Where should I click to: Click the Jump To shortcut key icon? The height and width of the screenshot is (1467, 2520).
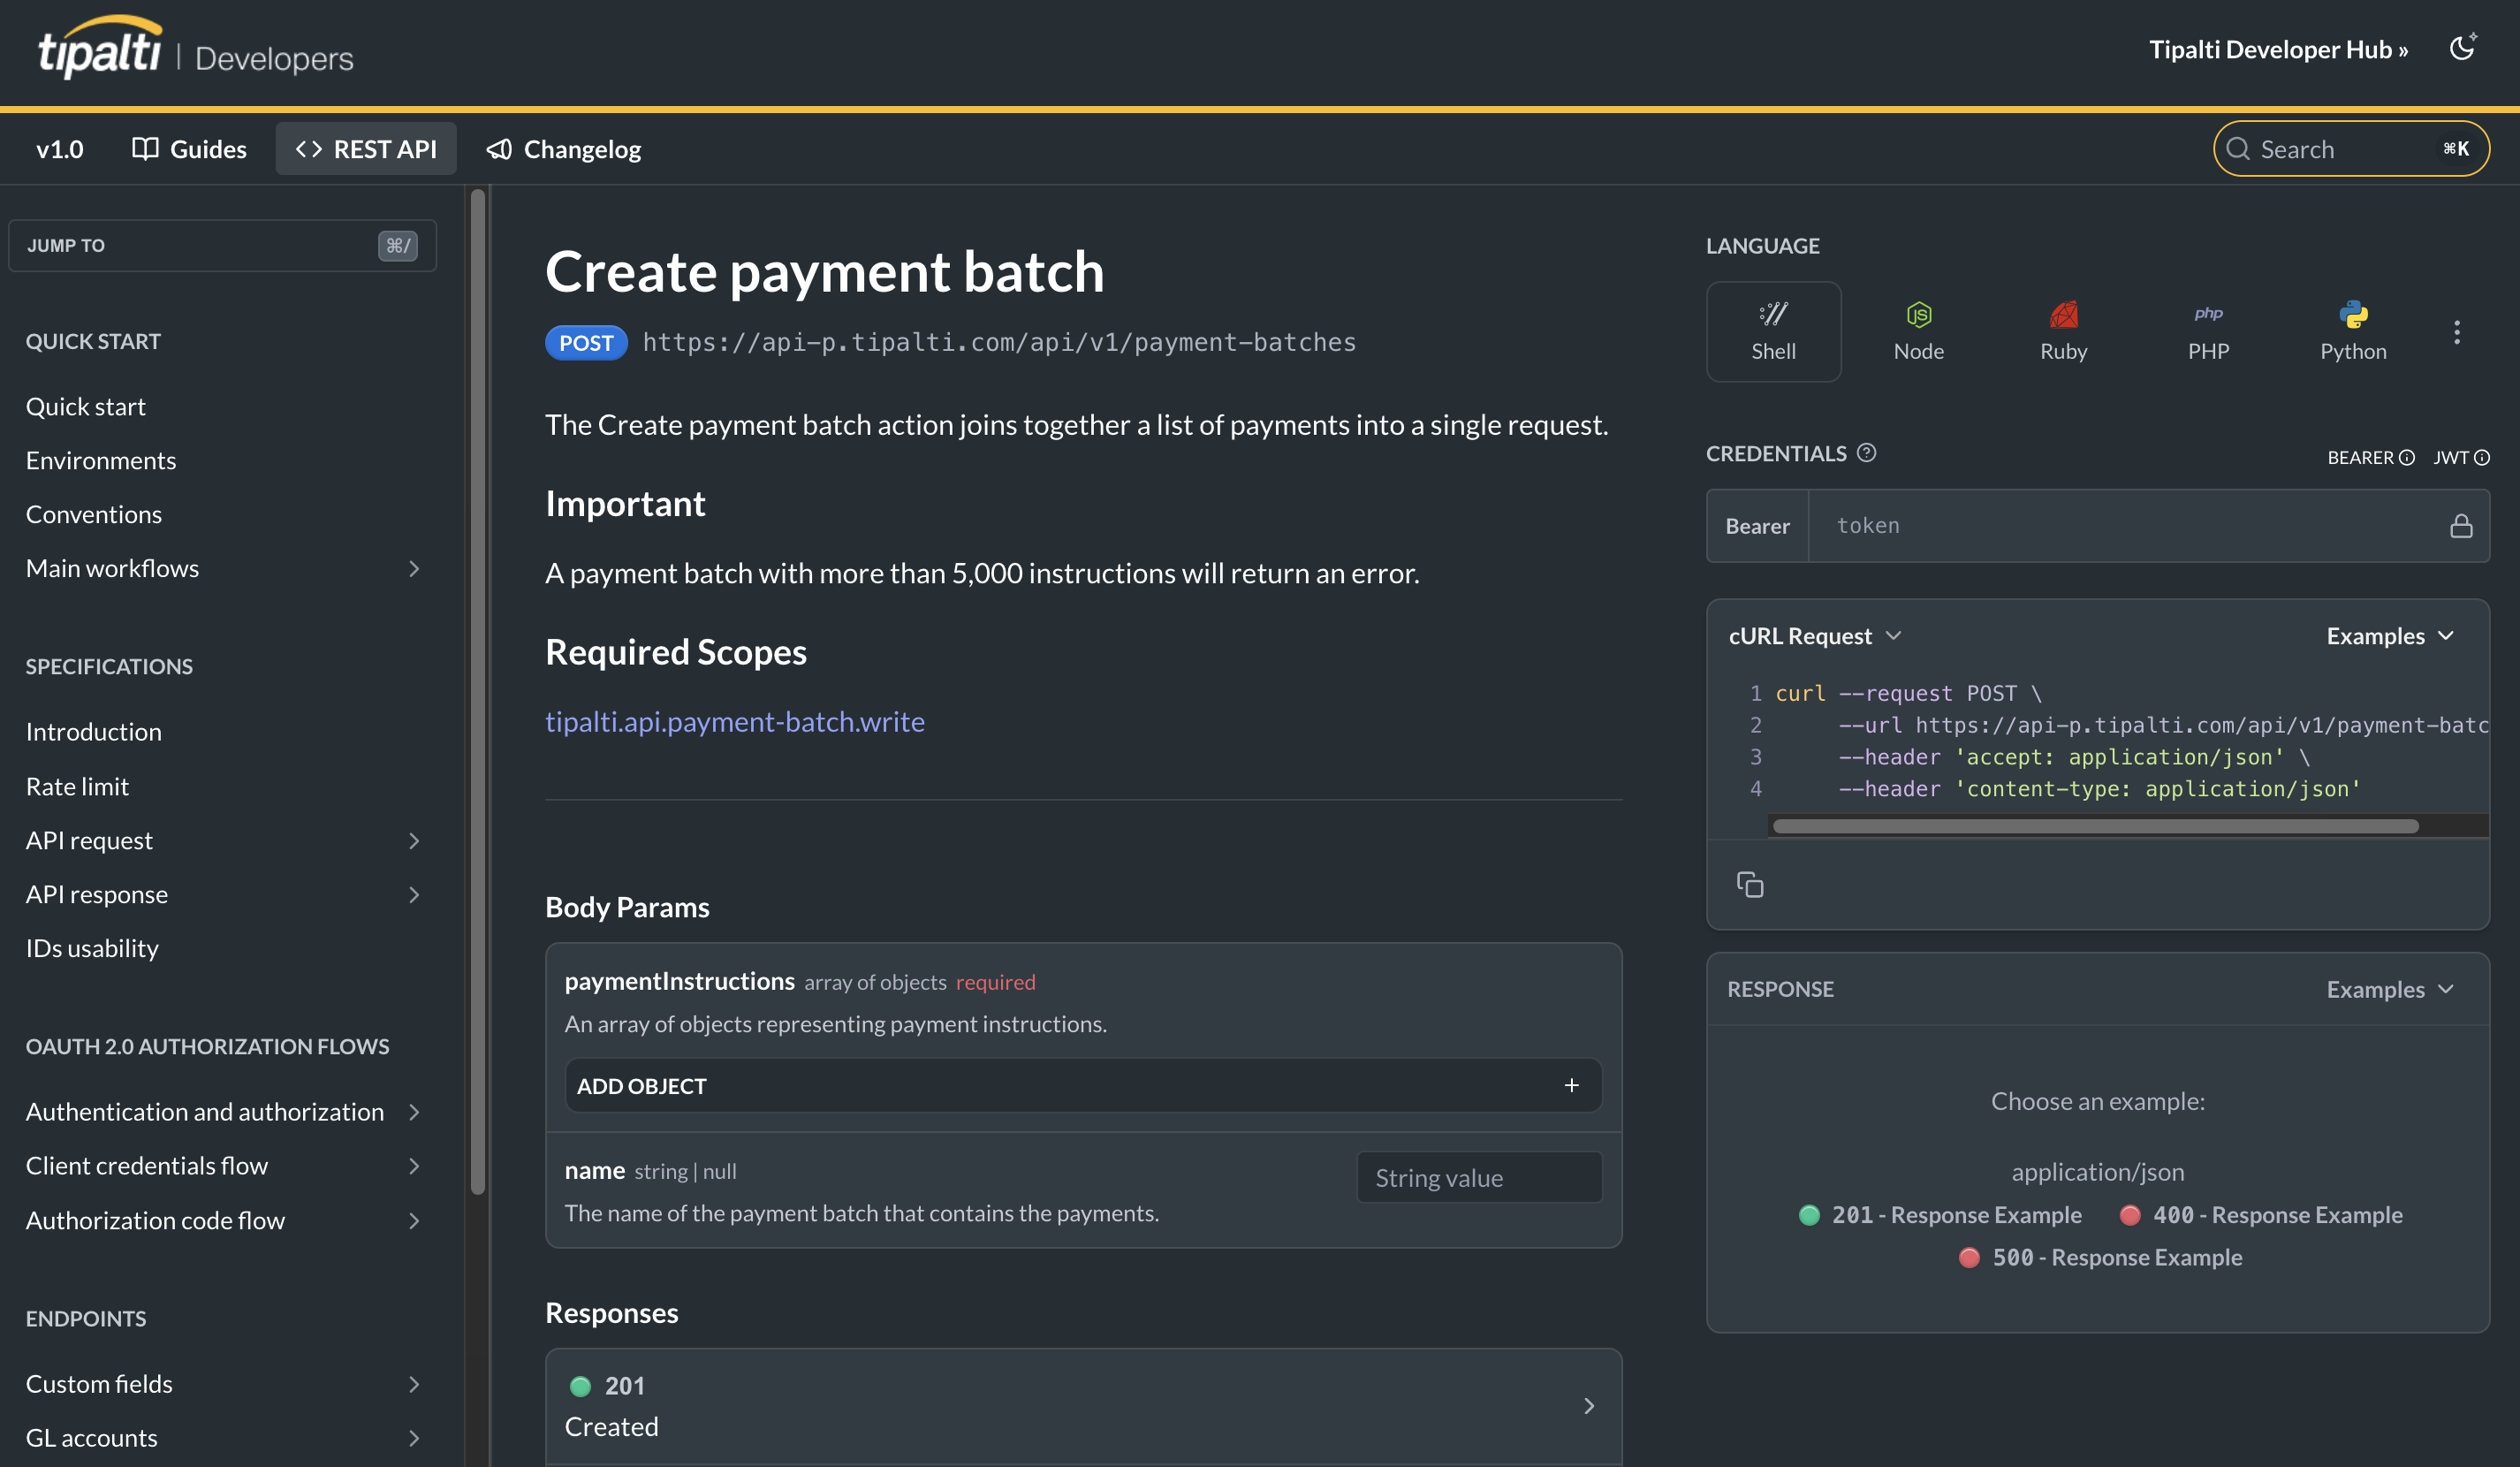pyautogui.click(x=398, y=245)
